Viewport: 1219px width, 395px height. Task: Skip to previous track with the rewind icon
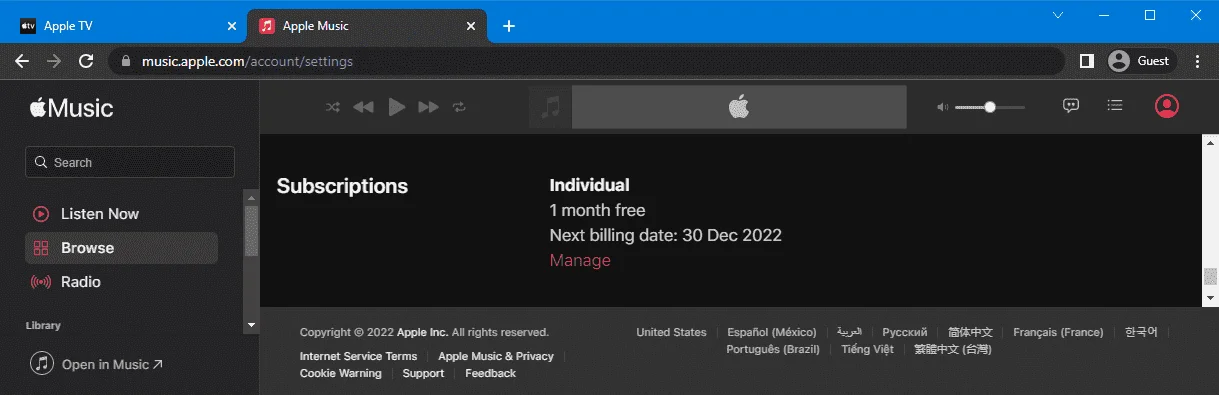point(363,107)
